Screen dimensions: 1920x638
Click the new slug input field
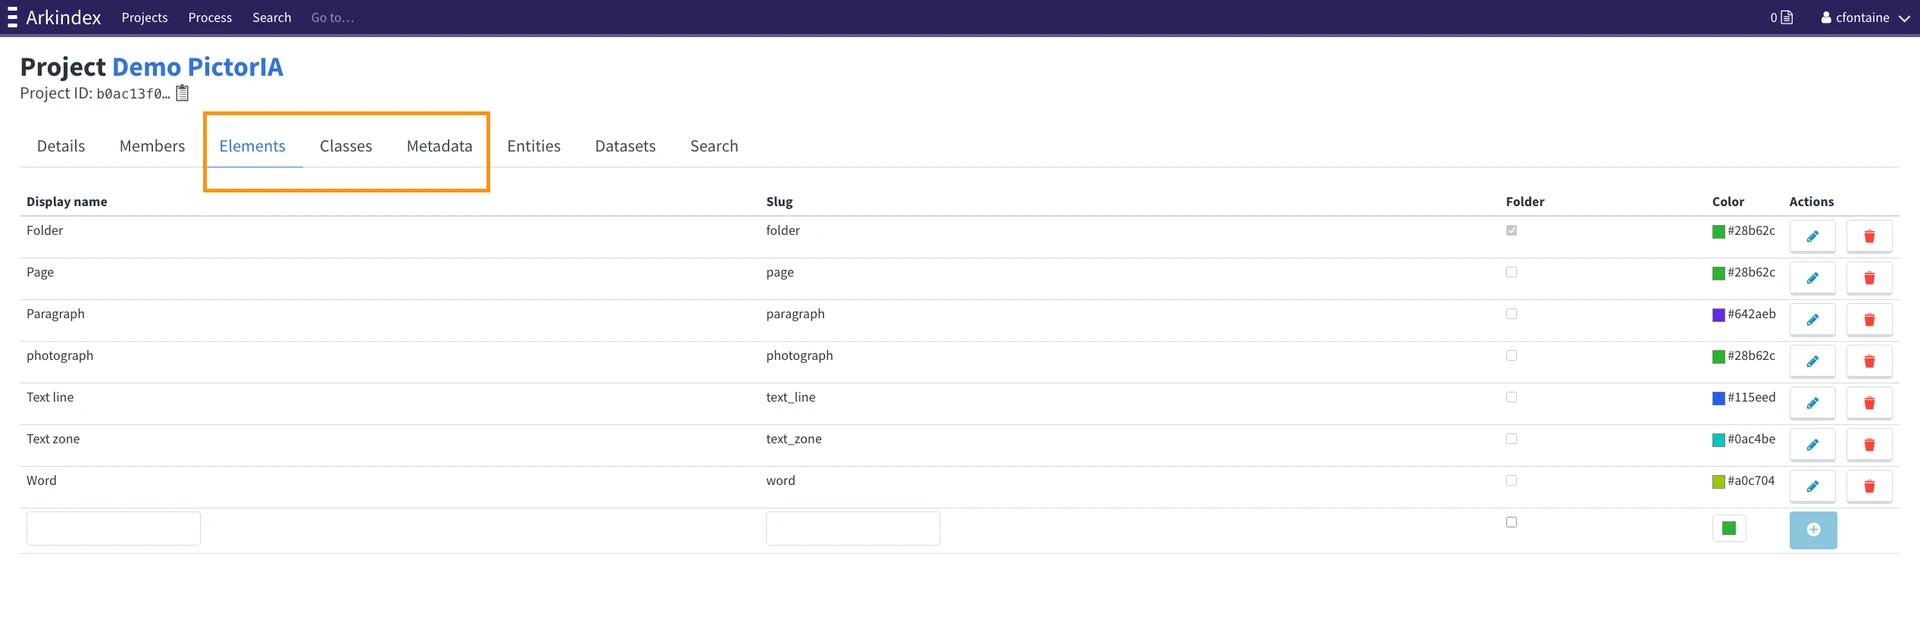coord(853,528)
